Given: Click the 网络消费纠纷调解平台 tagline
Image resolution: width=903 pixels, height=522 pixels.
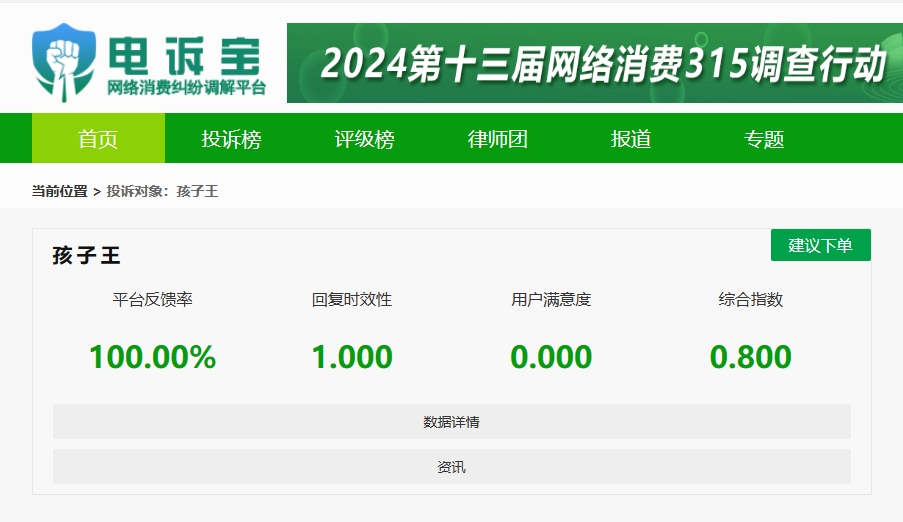Looking at the screenshot, I should click(186, 88).
